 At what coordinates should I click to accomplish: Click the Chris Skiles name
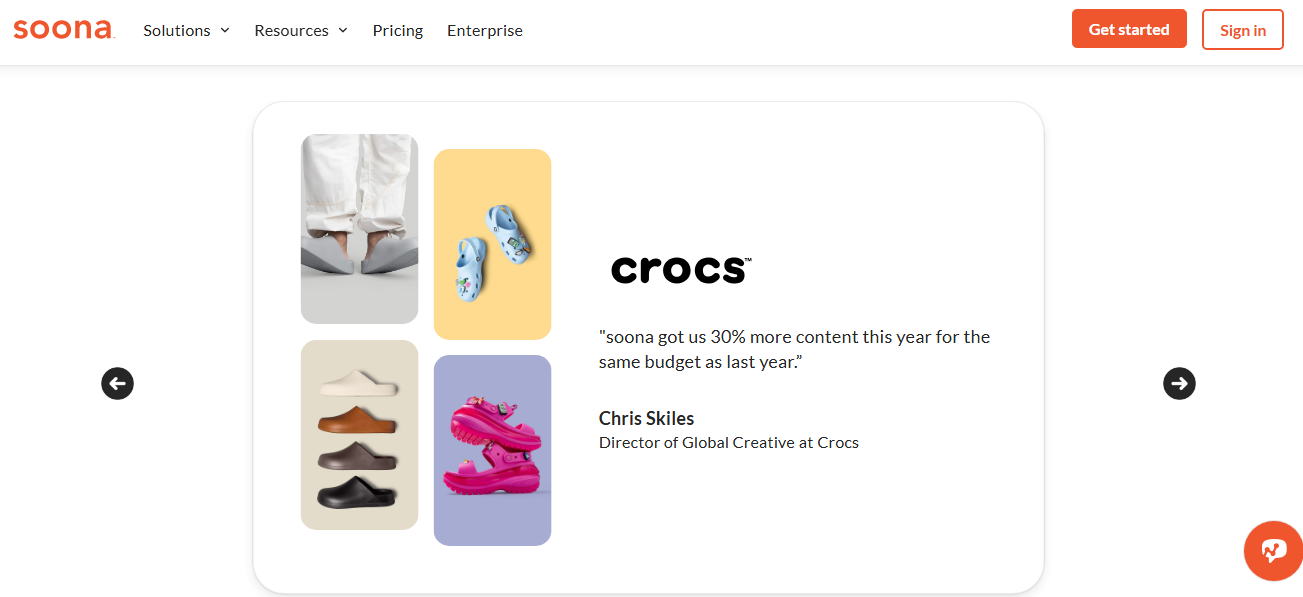pyautogui.click(x=646, y=418)
